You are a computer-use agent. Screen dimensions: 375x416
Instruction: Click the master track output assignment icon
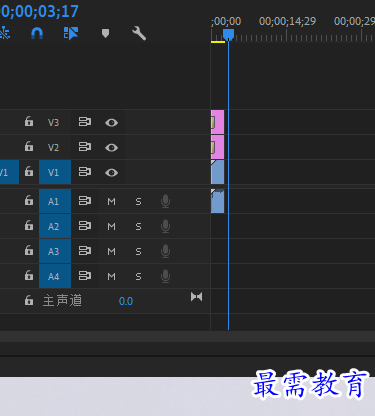pyautogui.click(x=196, y=297)
